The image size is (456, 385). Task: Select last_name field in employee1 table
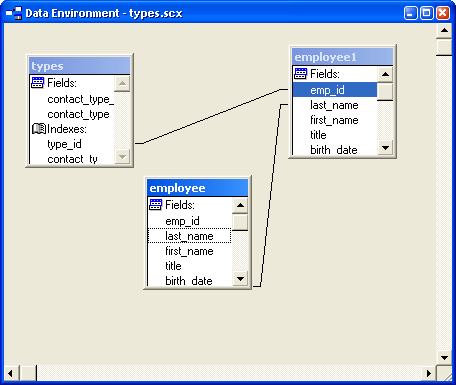tap(334, 105)
